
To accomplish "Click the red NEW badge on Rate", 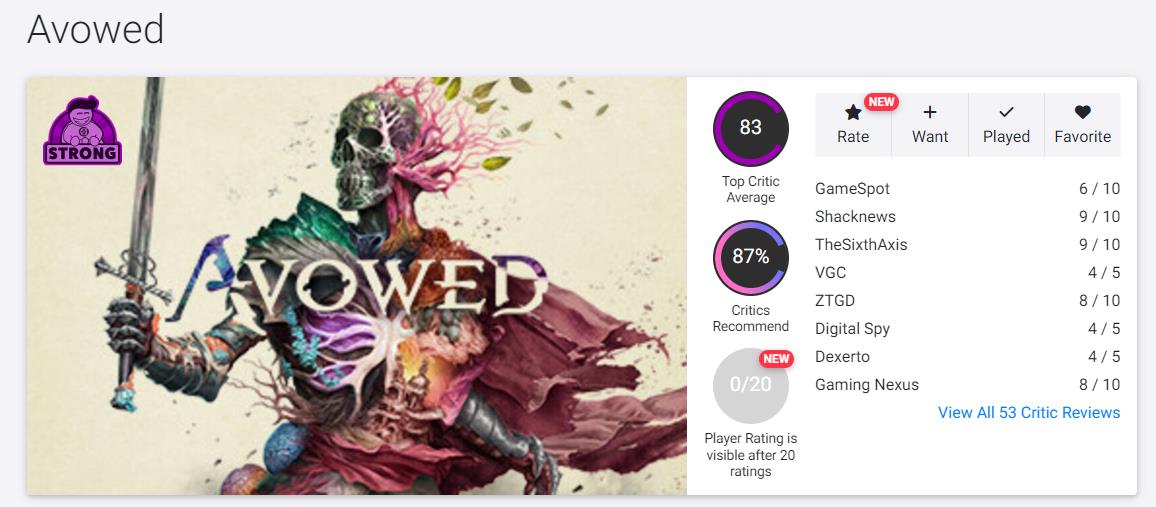I will (881, 102).
